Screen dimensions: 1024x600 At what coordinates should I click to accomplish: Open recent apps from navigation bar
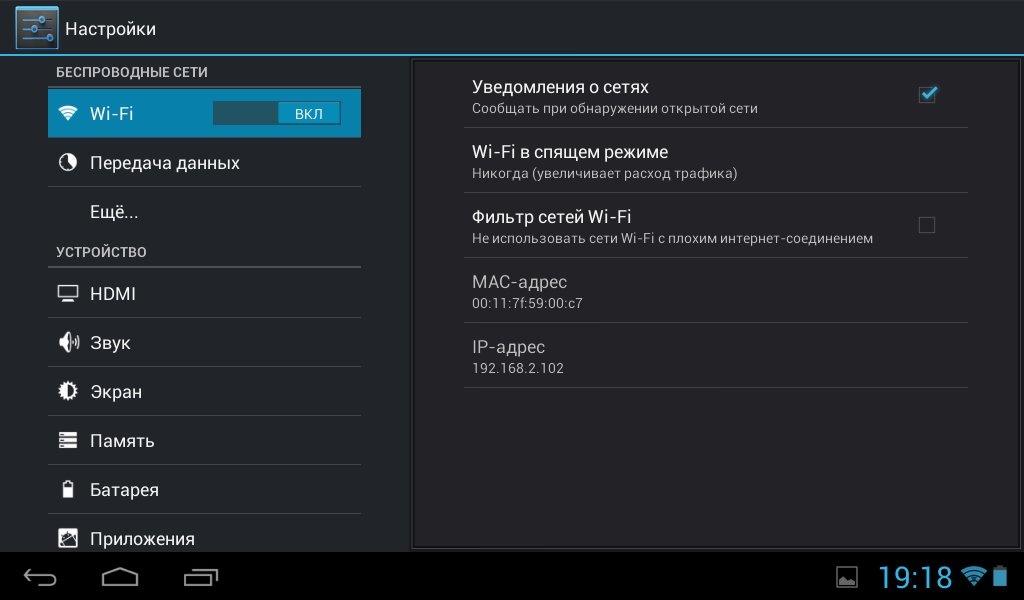coord(201,577)
